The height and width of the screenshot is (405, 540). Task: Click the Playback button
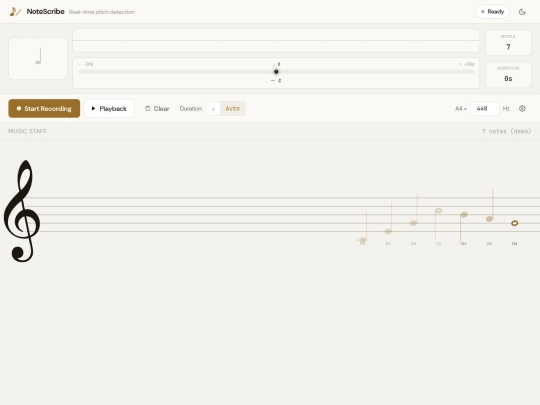[109, 108]
